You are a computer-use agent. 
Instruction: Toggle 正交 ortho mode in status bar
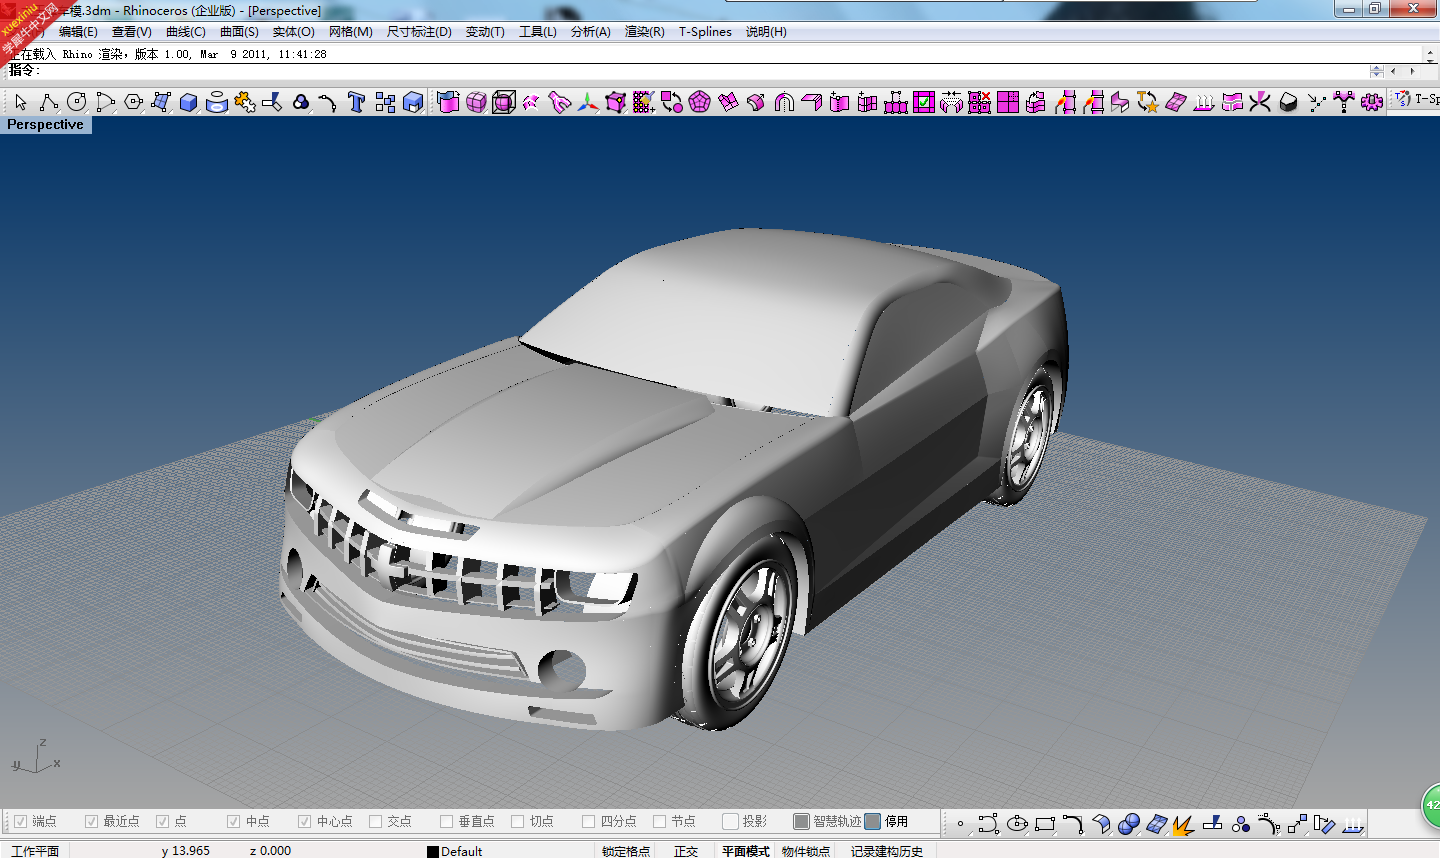pos(686,851)
